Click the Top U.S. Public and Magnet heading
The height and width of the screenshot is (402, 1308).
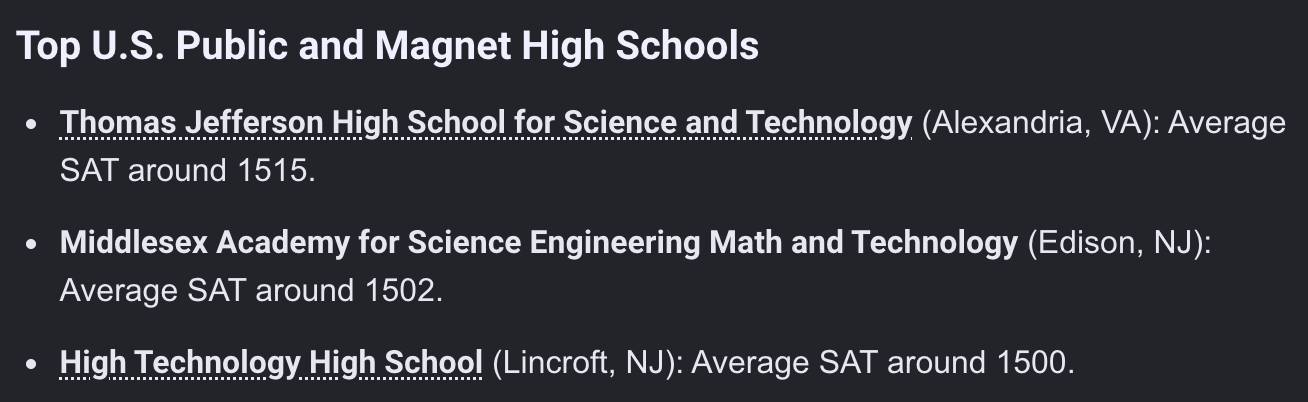coord(388,46)
